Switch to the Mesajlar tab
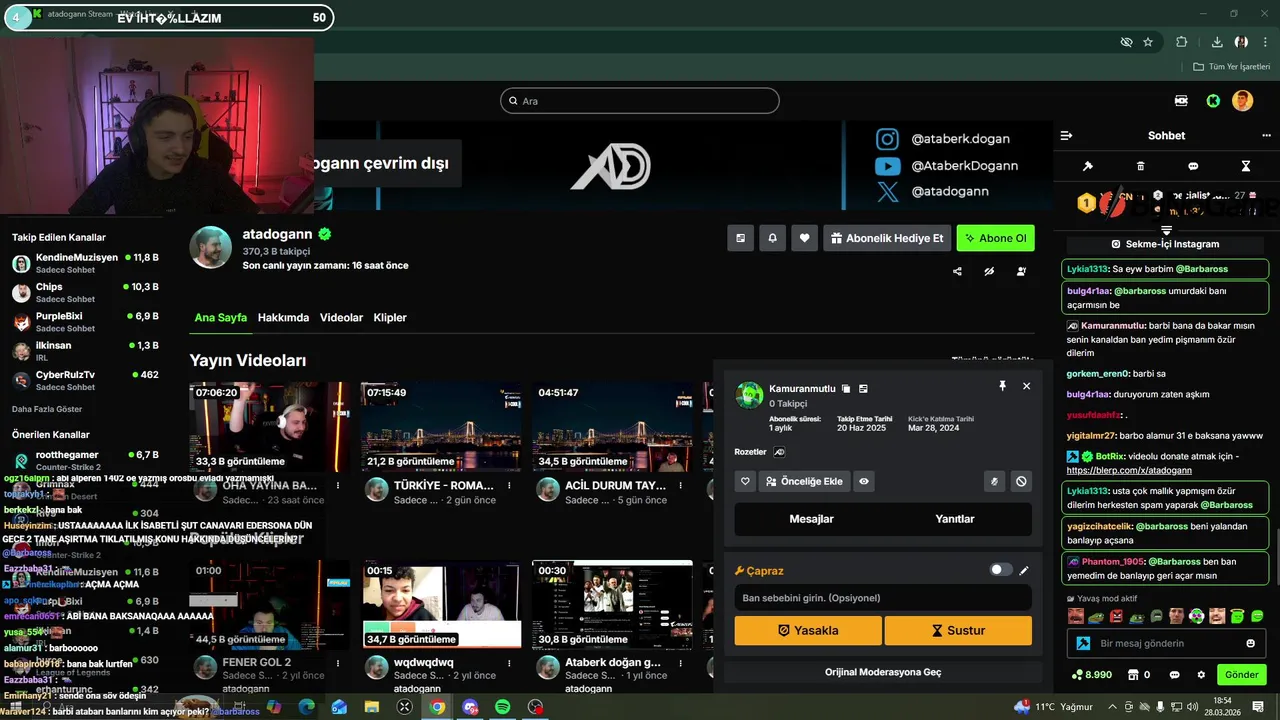Screen dimensions: 1280x720 [x=811, y=519]
